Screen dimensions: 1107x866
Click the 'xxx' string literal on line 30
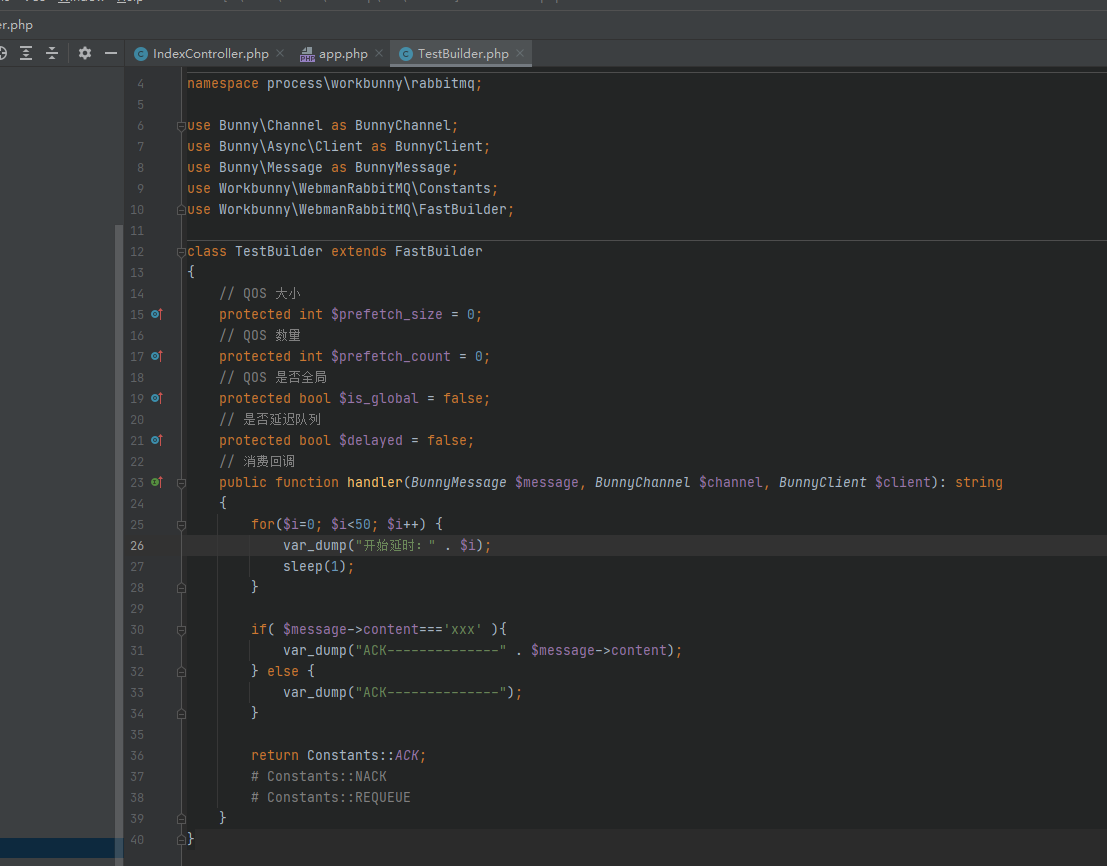pos(463,630)
